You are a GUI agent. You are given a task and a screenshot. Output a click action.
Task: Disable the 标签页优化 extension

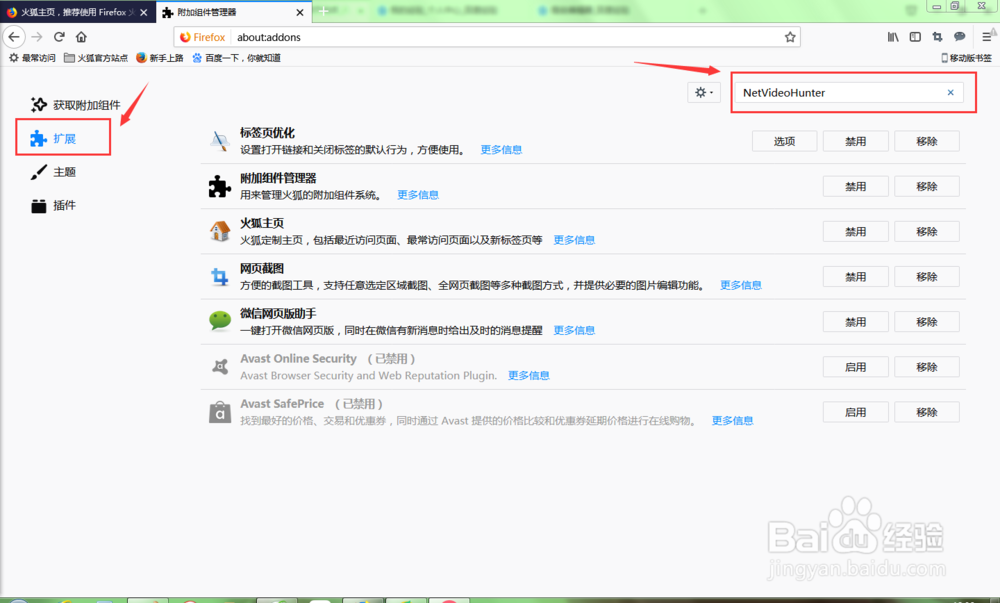pos(856,142)
